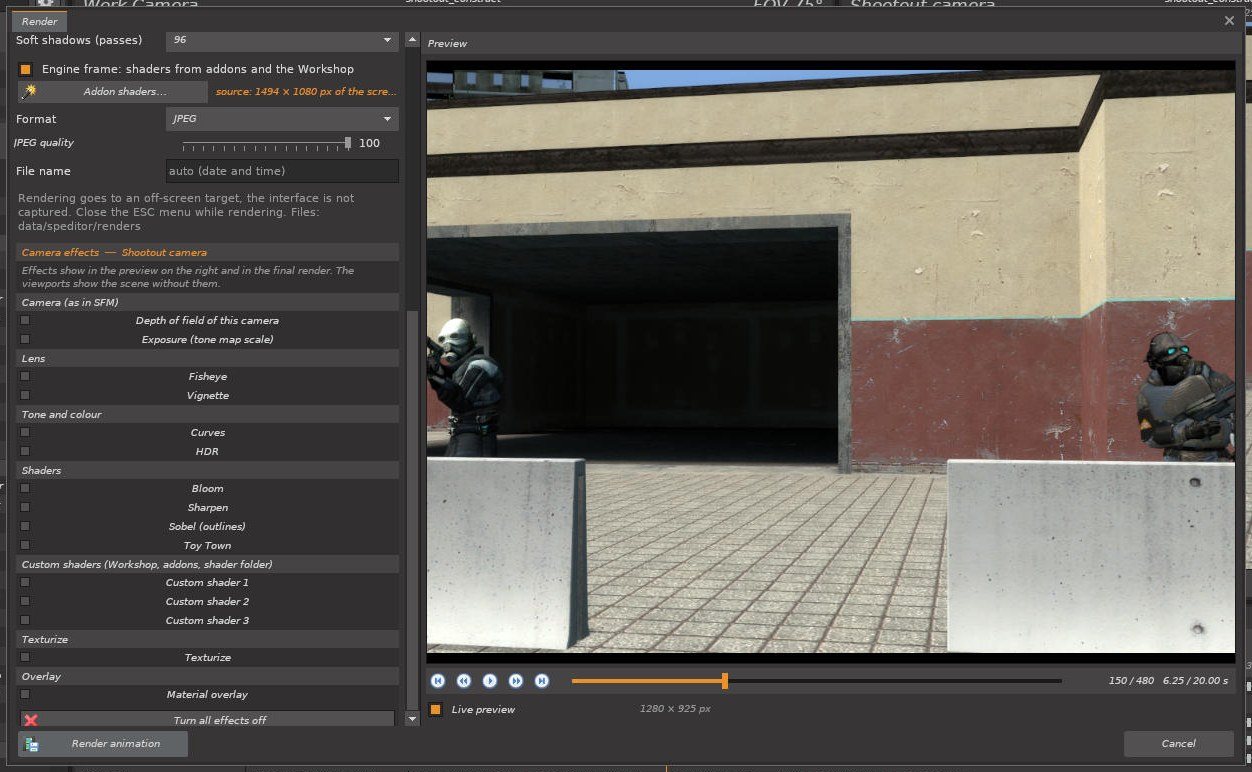Click the 'Camera (as in SFM)' section header
The height and width of the screenshot is (772, 1252).
[x=208, y=302]
